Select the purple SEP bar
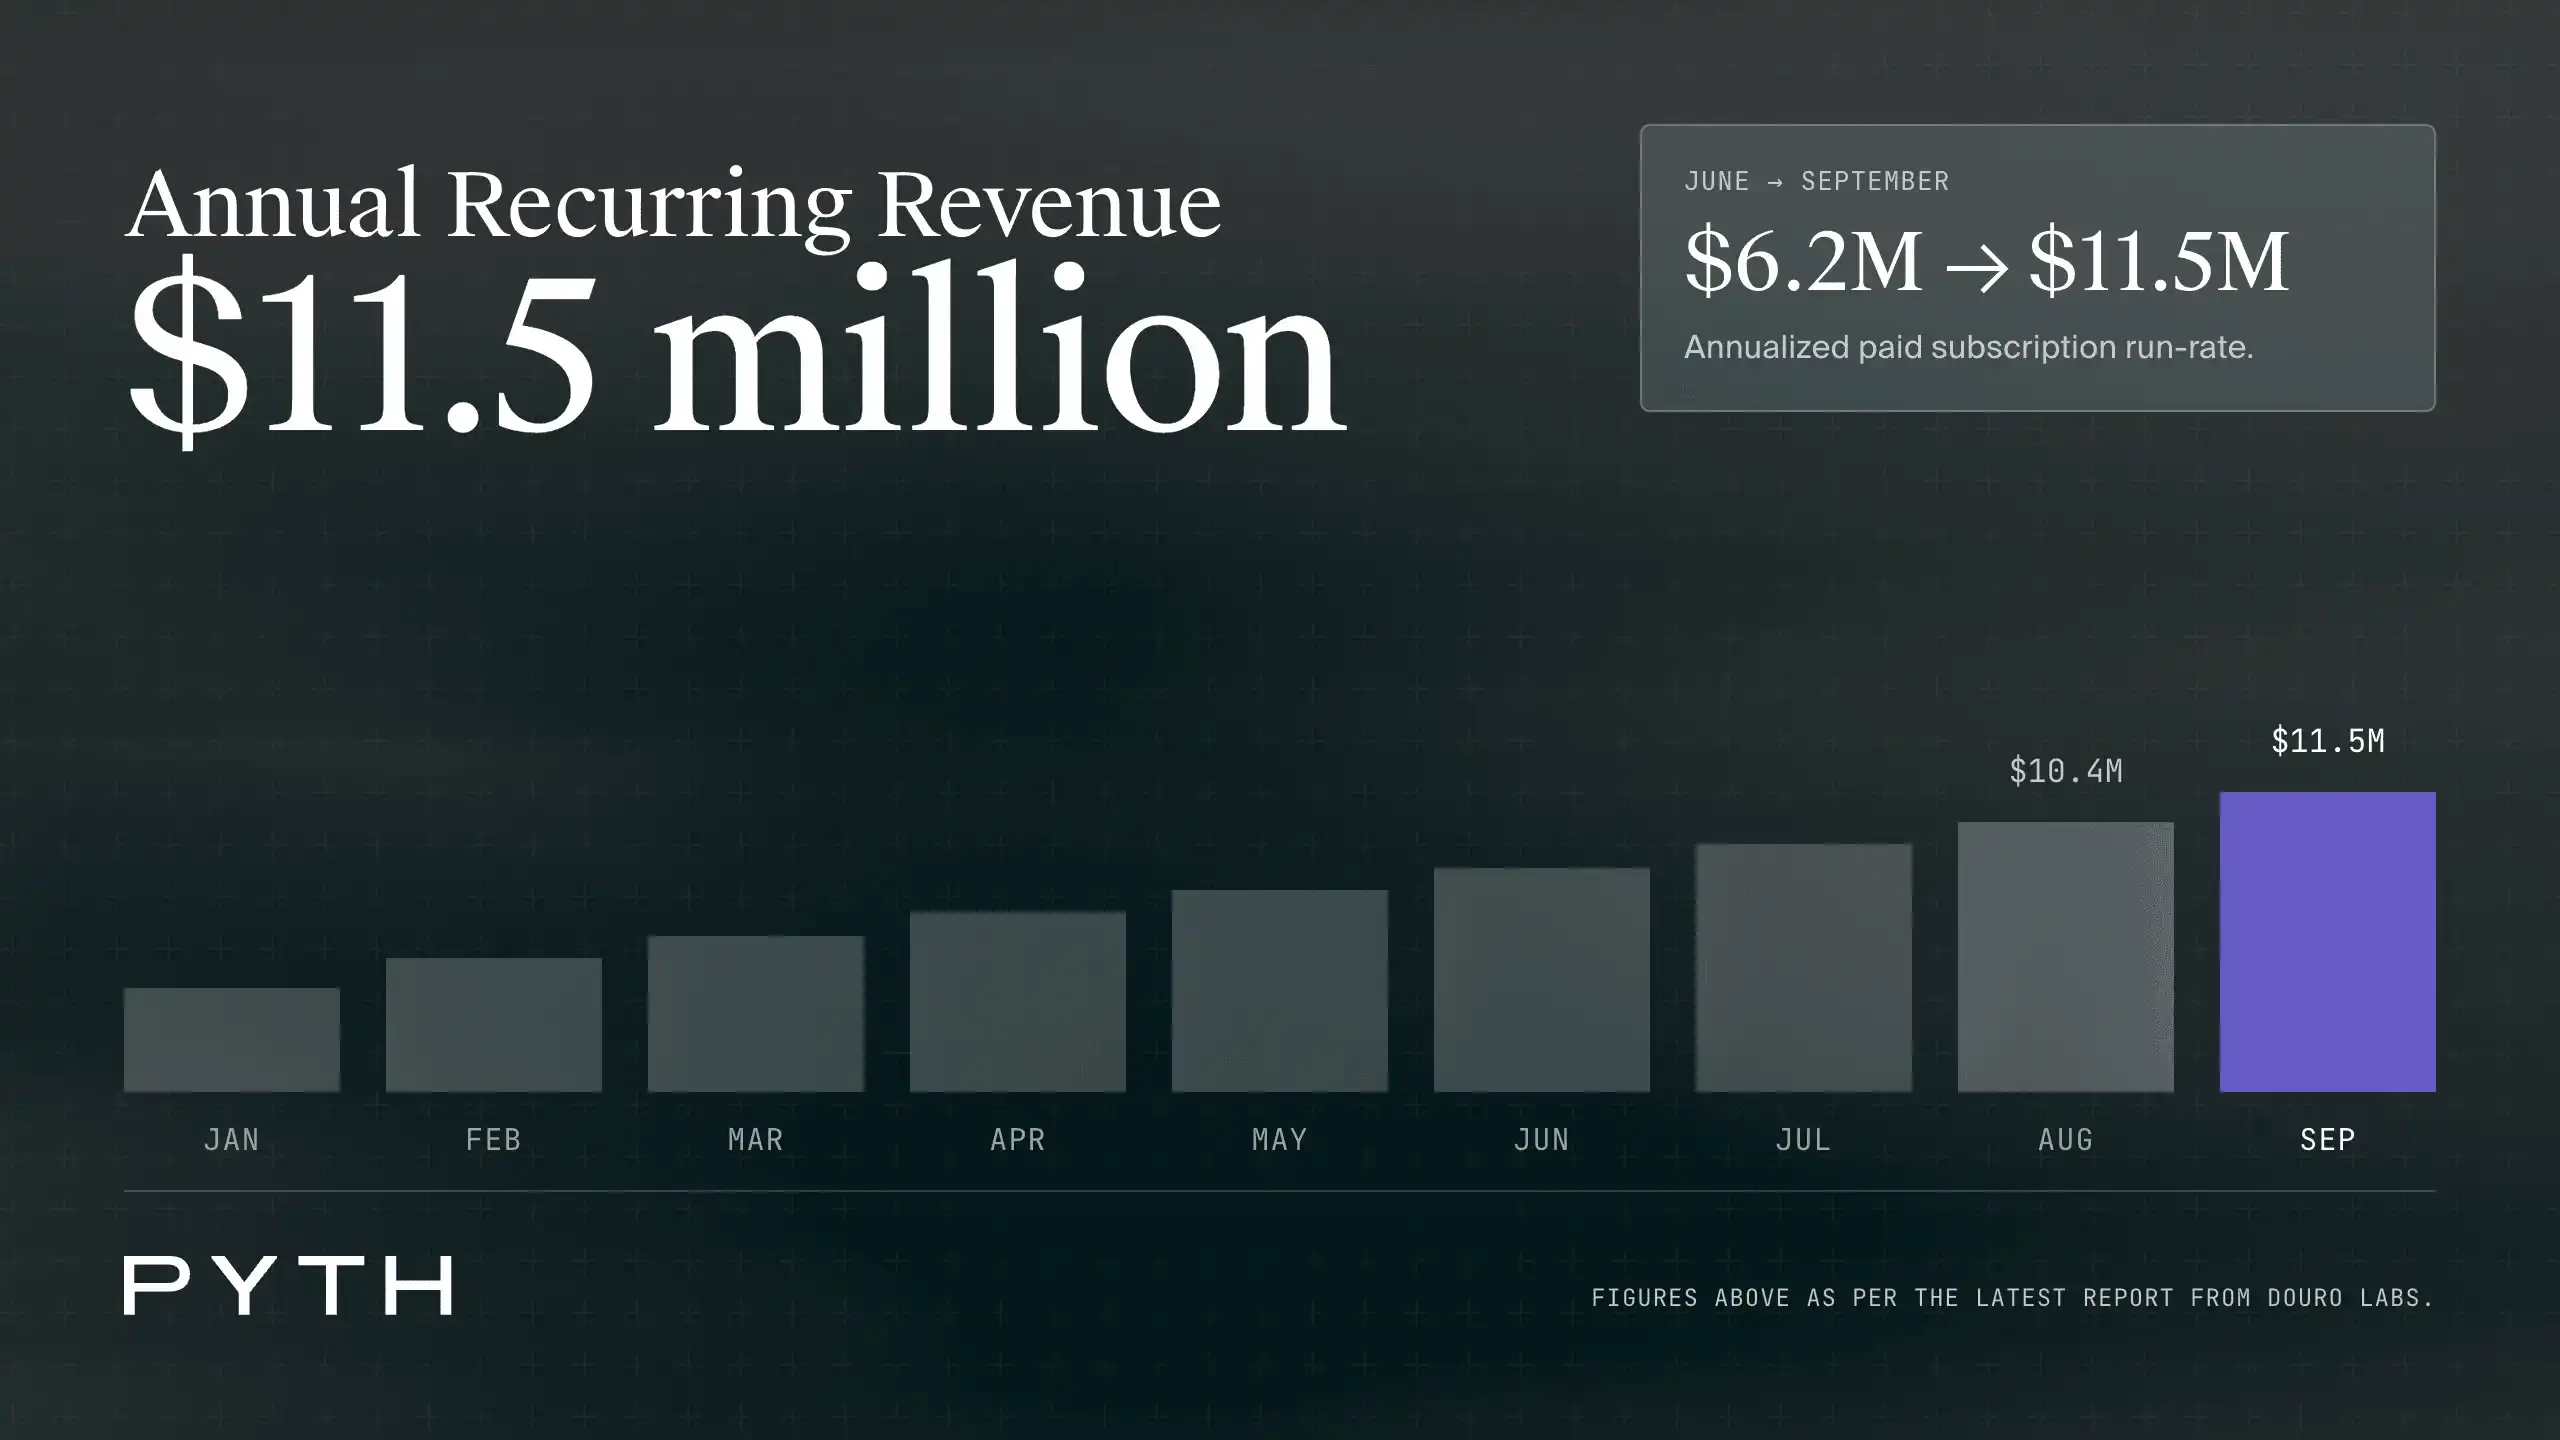 pyautogui.click(x=2327, y=942)
